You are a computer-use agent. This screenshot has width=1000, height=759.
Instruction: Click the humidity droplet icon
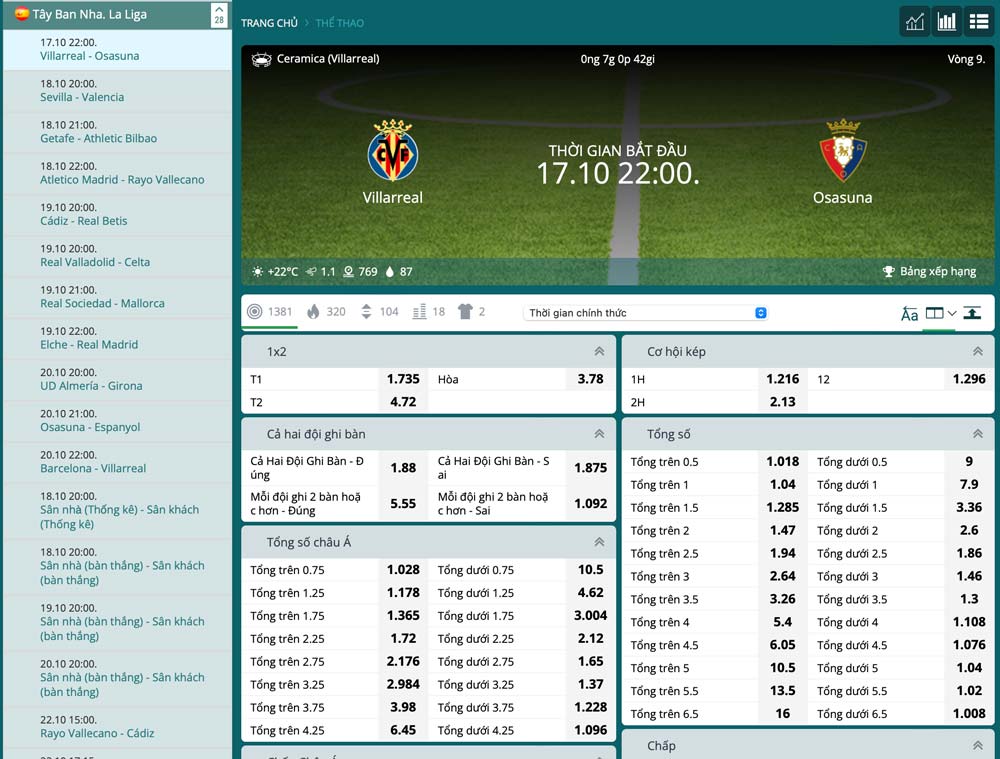pos(390,272)
